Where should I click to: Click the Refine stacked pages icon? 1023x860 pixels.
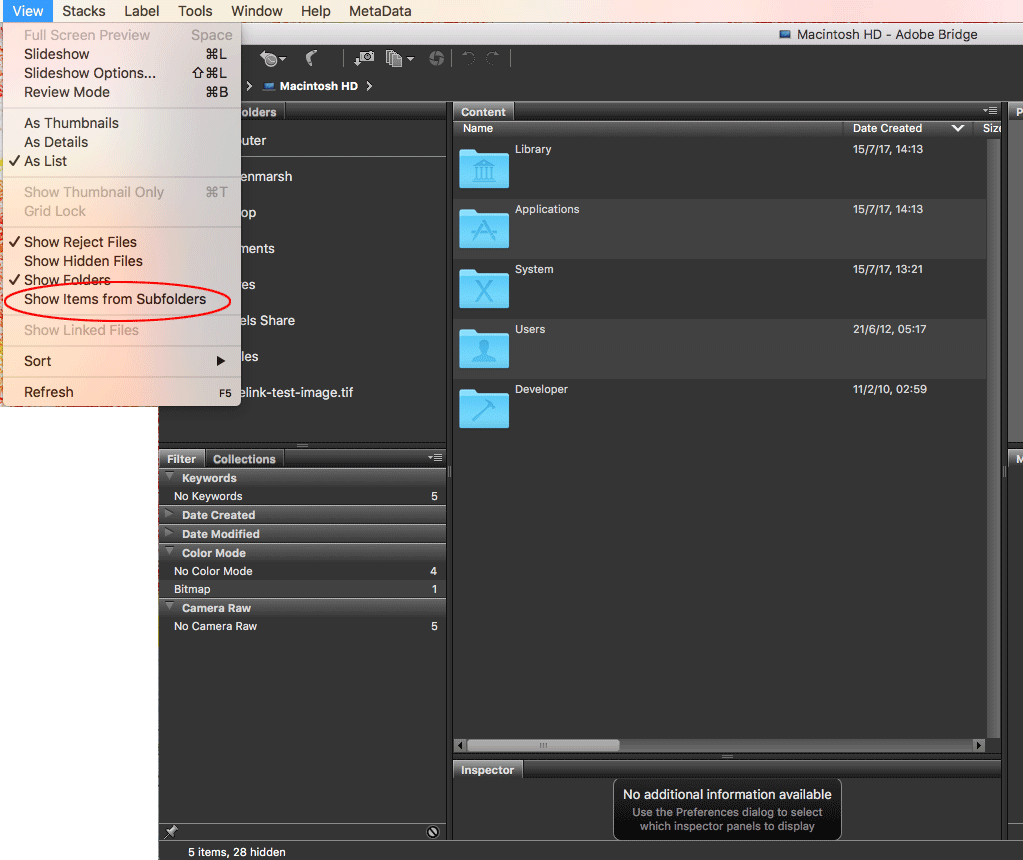pos(393,59)
